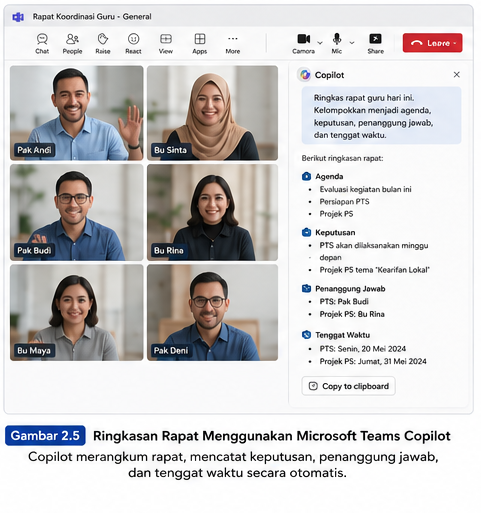Image resolution: width=481 pixels, height=513 pixels.
Task: Raise your hand in the meeting
Action: click(x=103, y=44)
